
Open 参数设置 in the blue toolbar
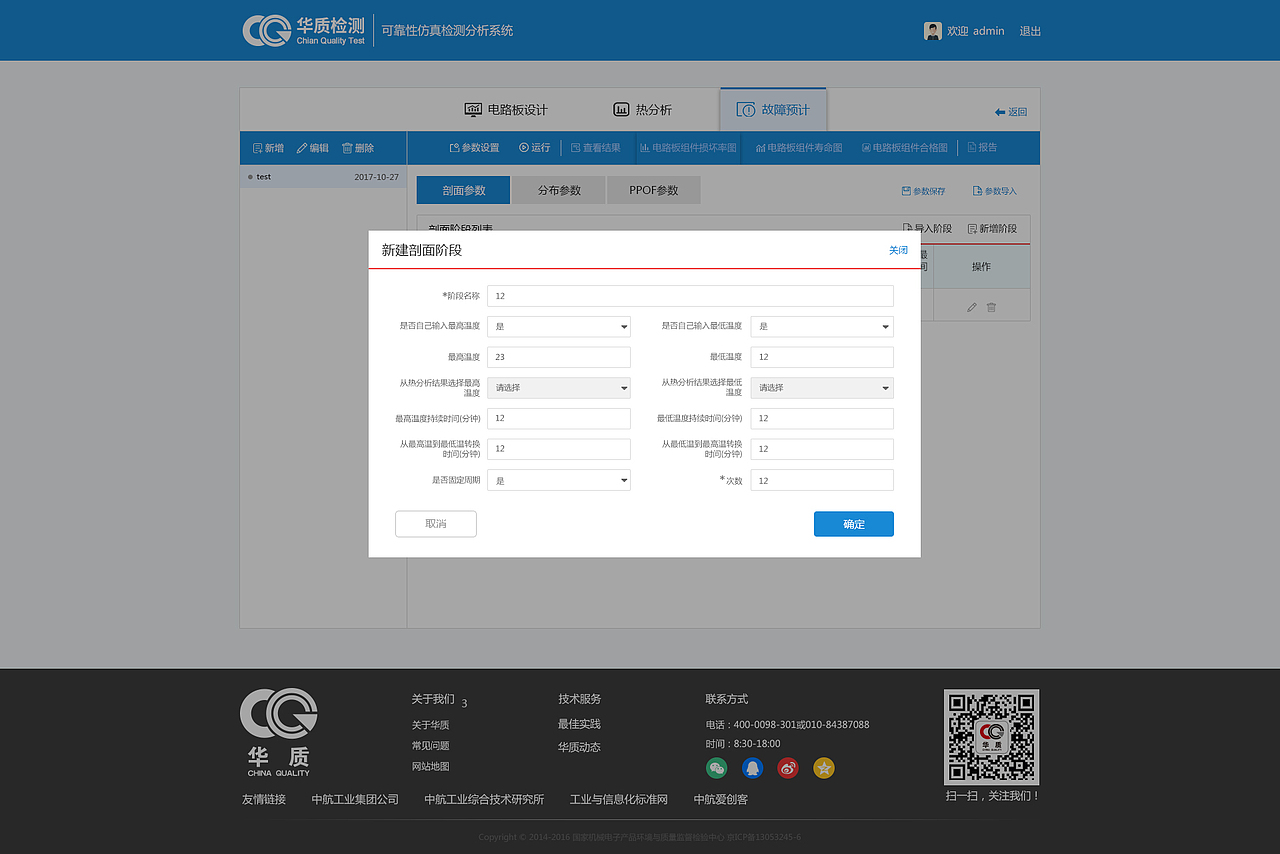[x=474, y=148]
